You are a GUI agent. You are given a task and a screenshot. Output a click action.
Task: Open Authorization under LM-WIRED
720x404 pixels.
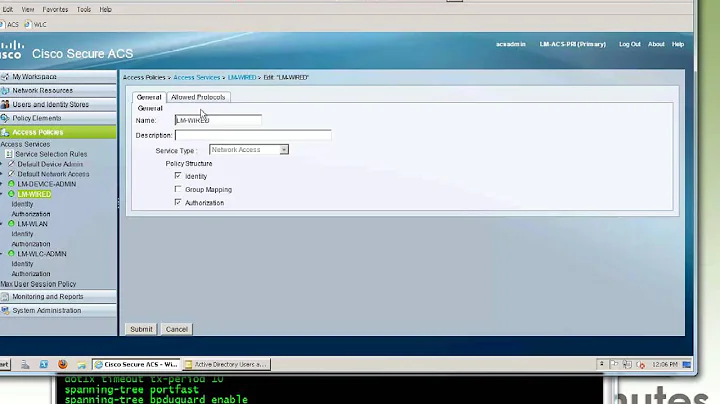pyautogui.click(x=31, y=214)
